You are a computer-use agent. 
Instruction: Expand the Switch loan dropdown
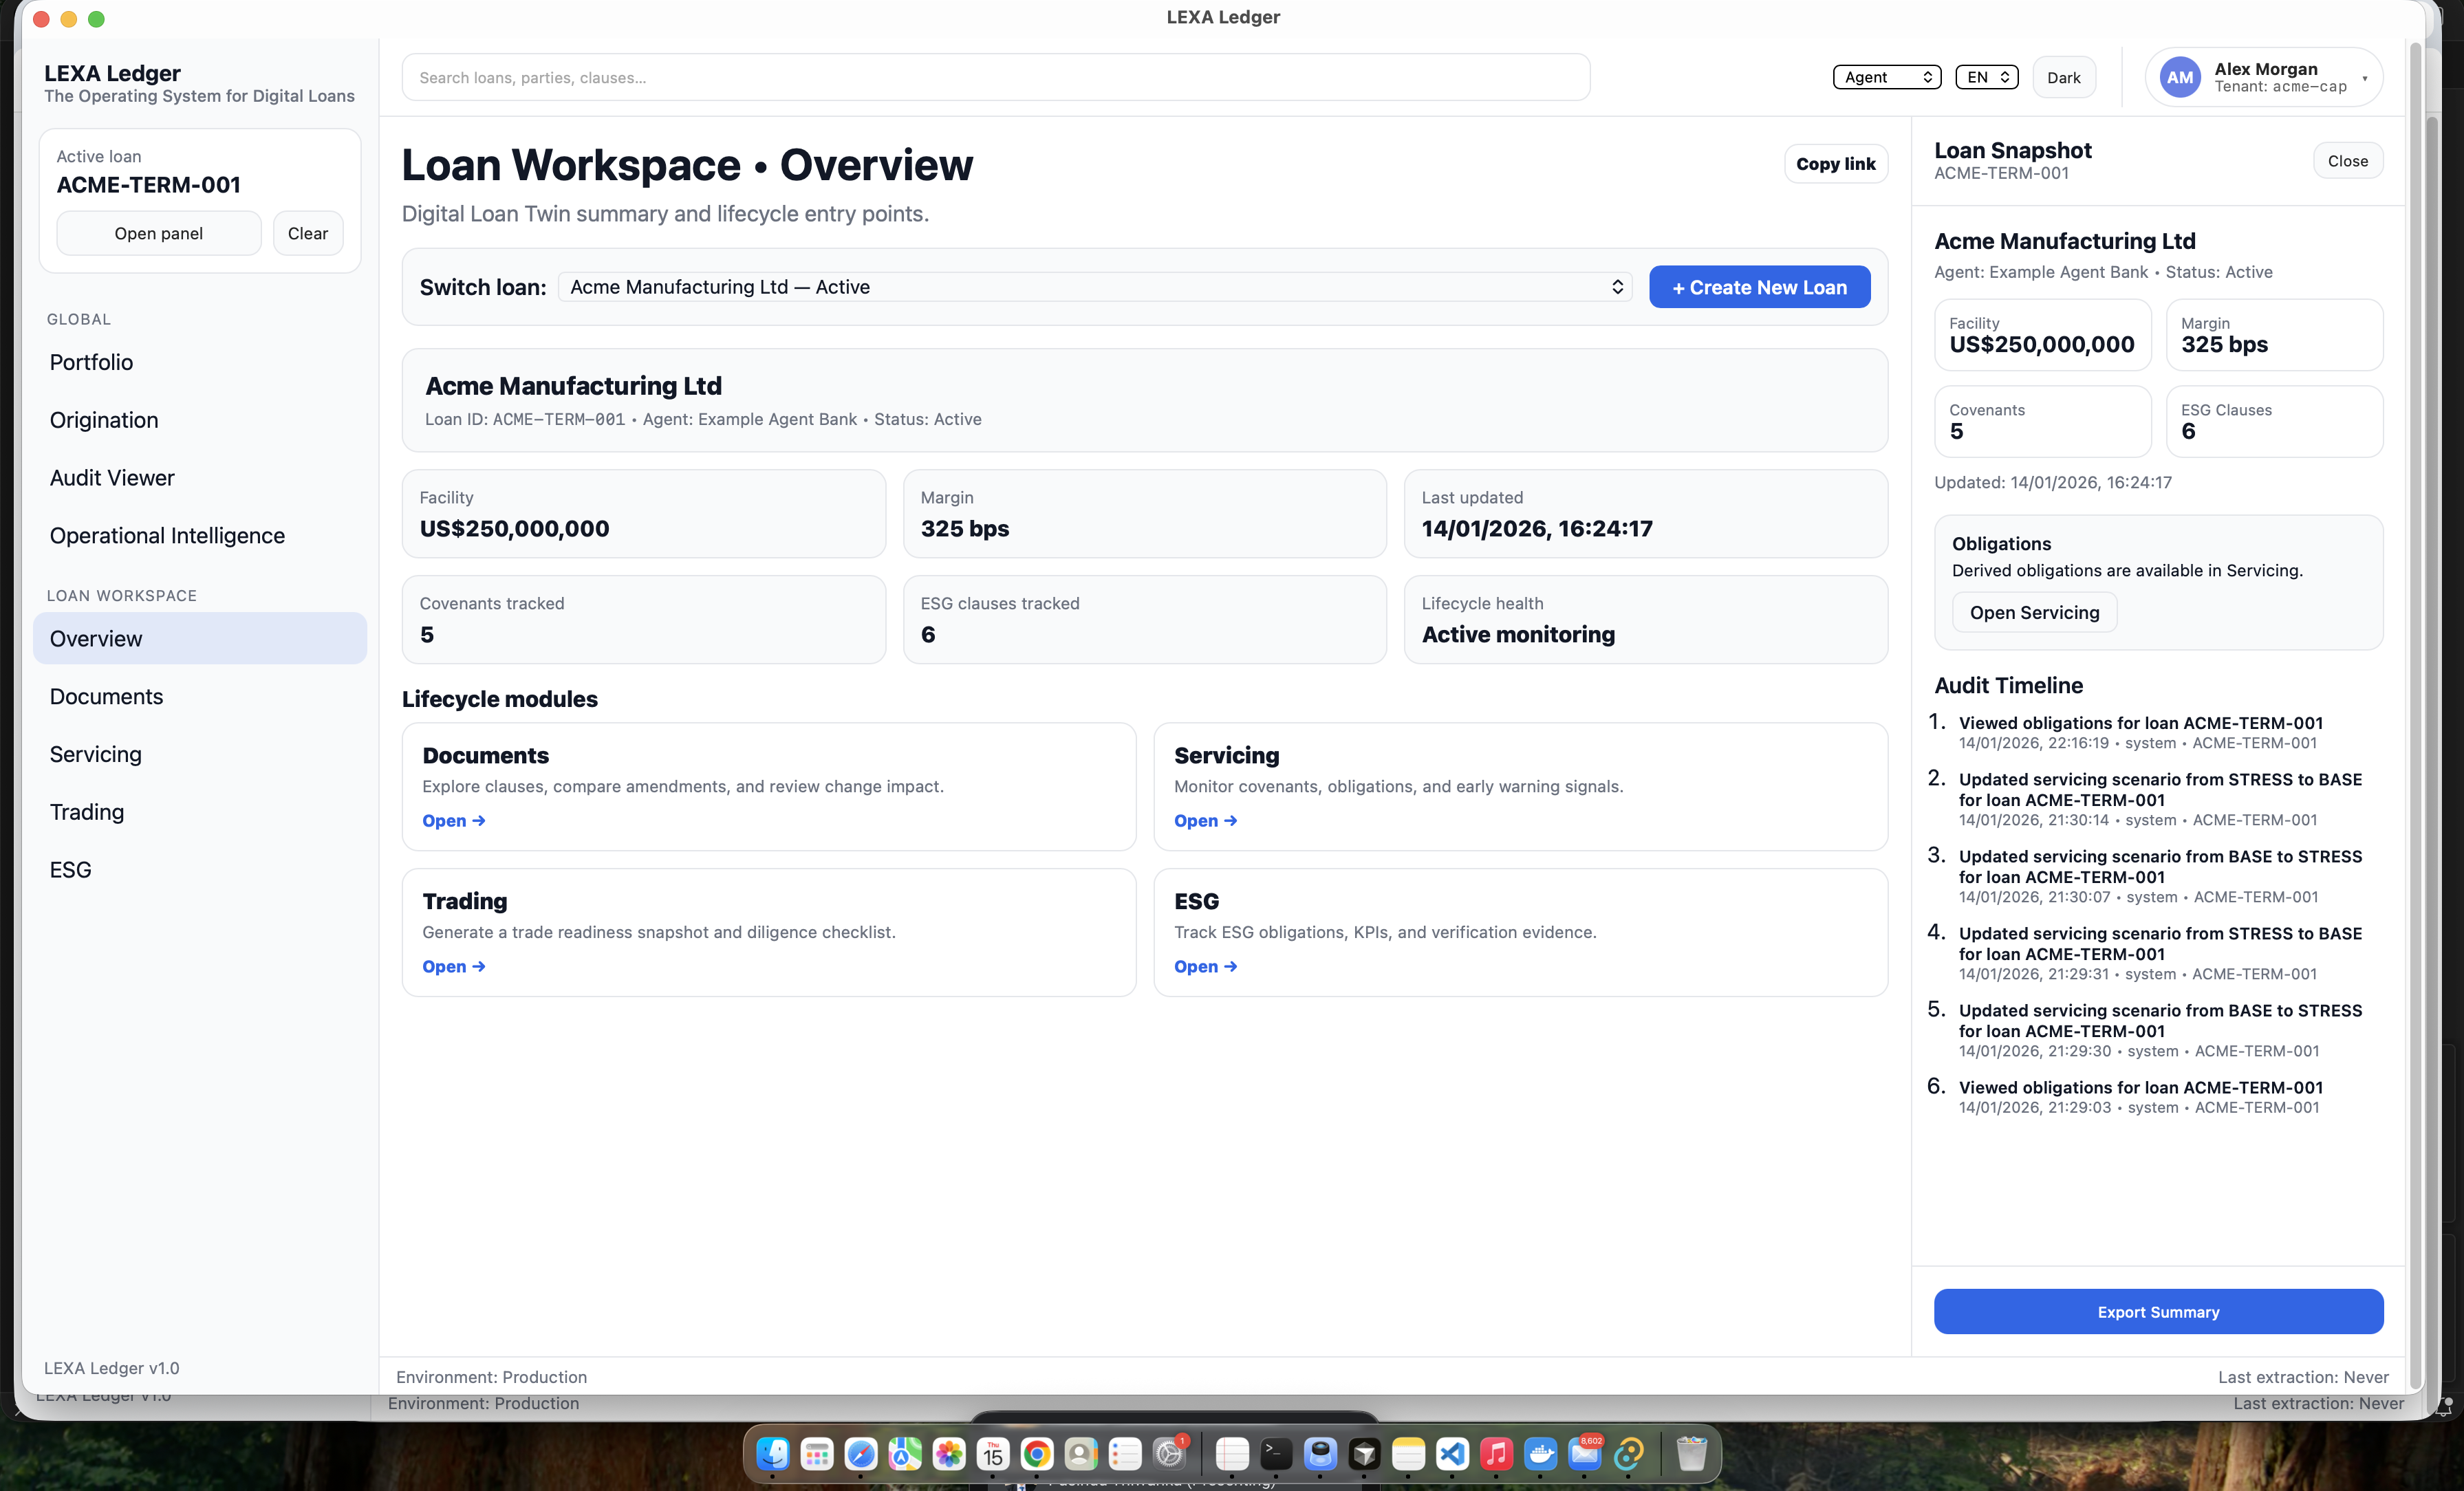[x=1095, y=287]
